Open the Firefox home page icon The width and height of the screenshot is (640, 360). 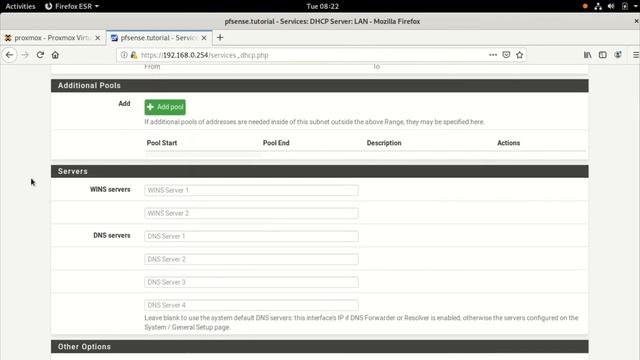pyautogui.click(x=55, y=55)
